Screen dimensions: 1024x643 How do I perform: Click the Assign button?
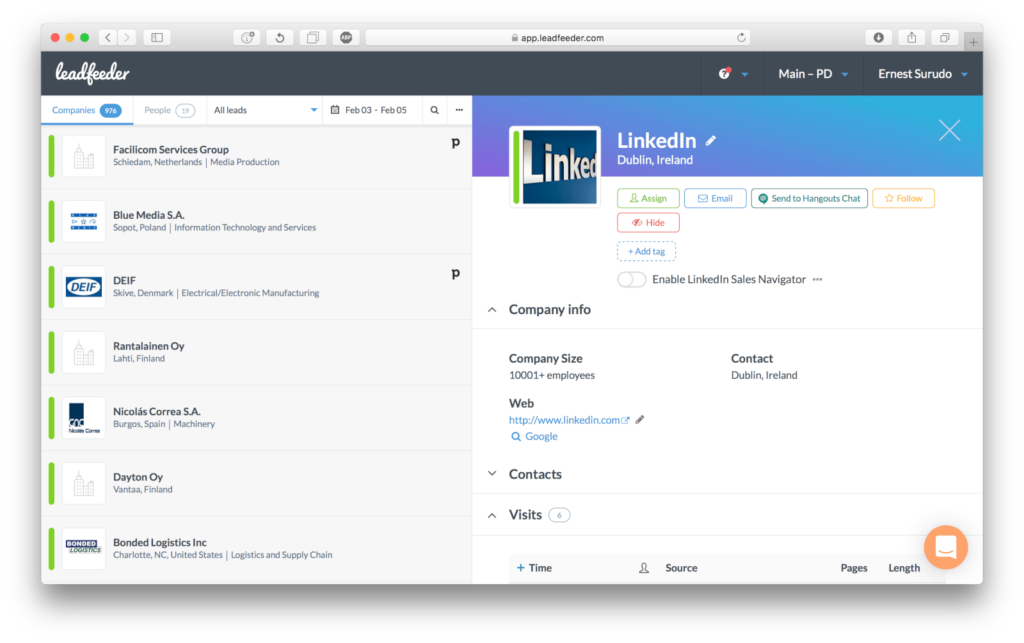click(x=648, y=198)
